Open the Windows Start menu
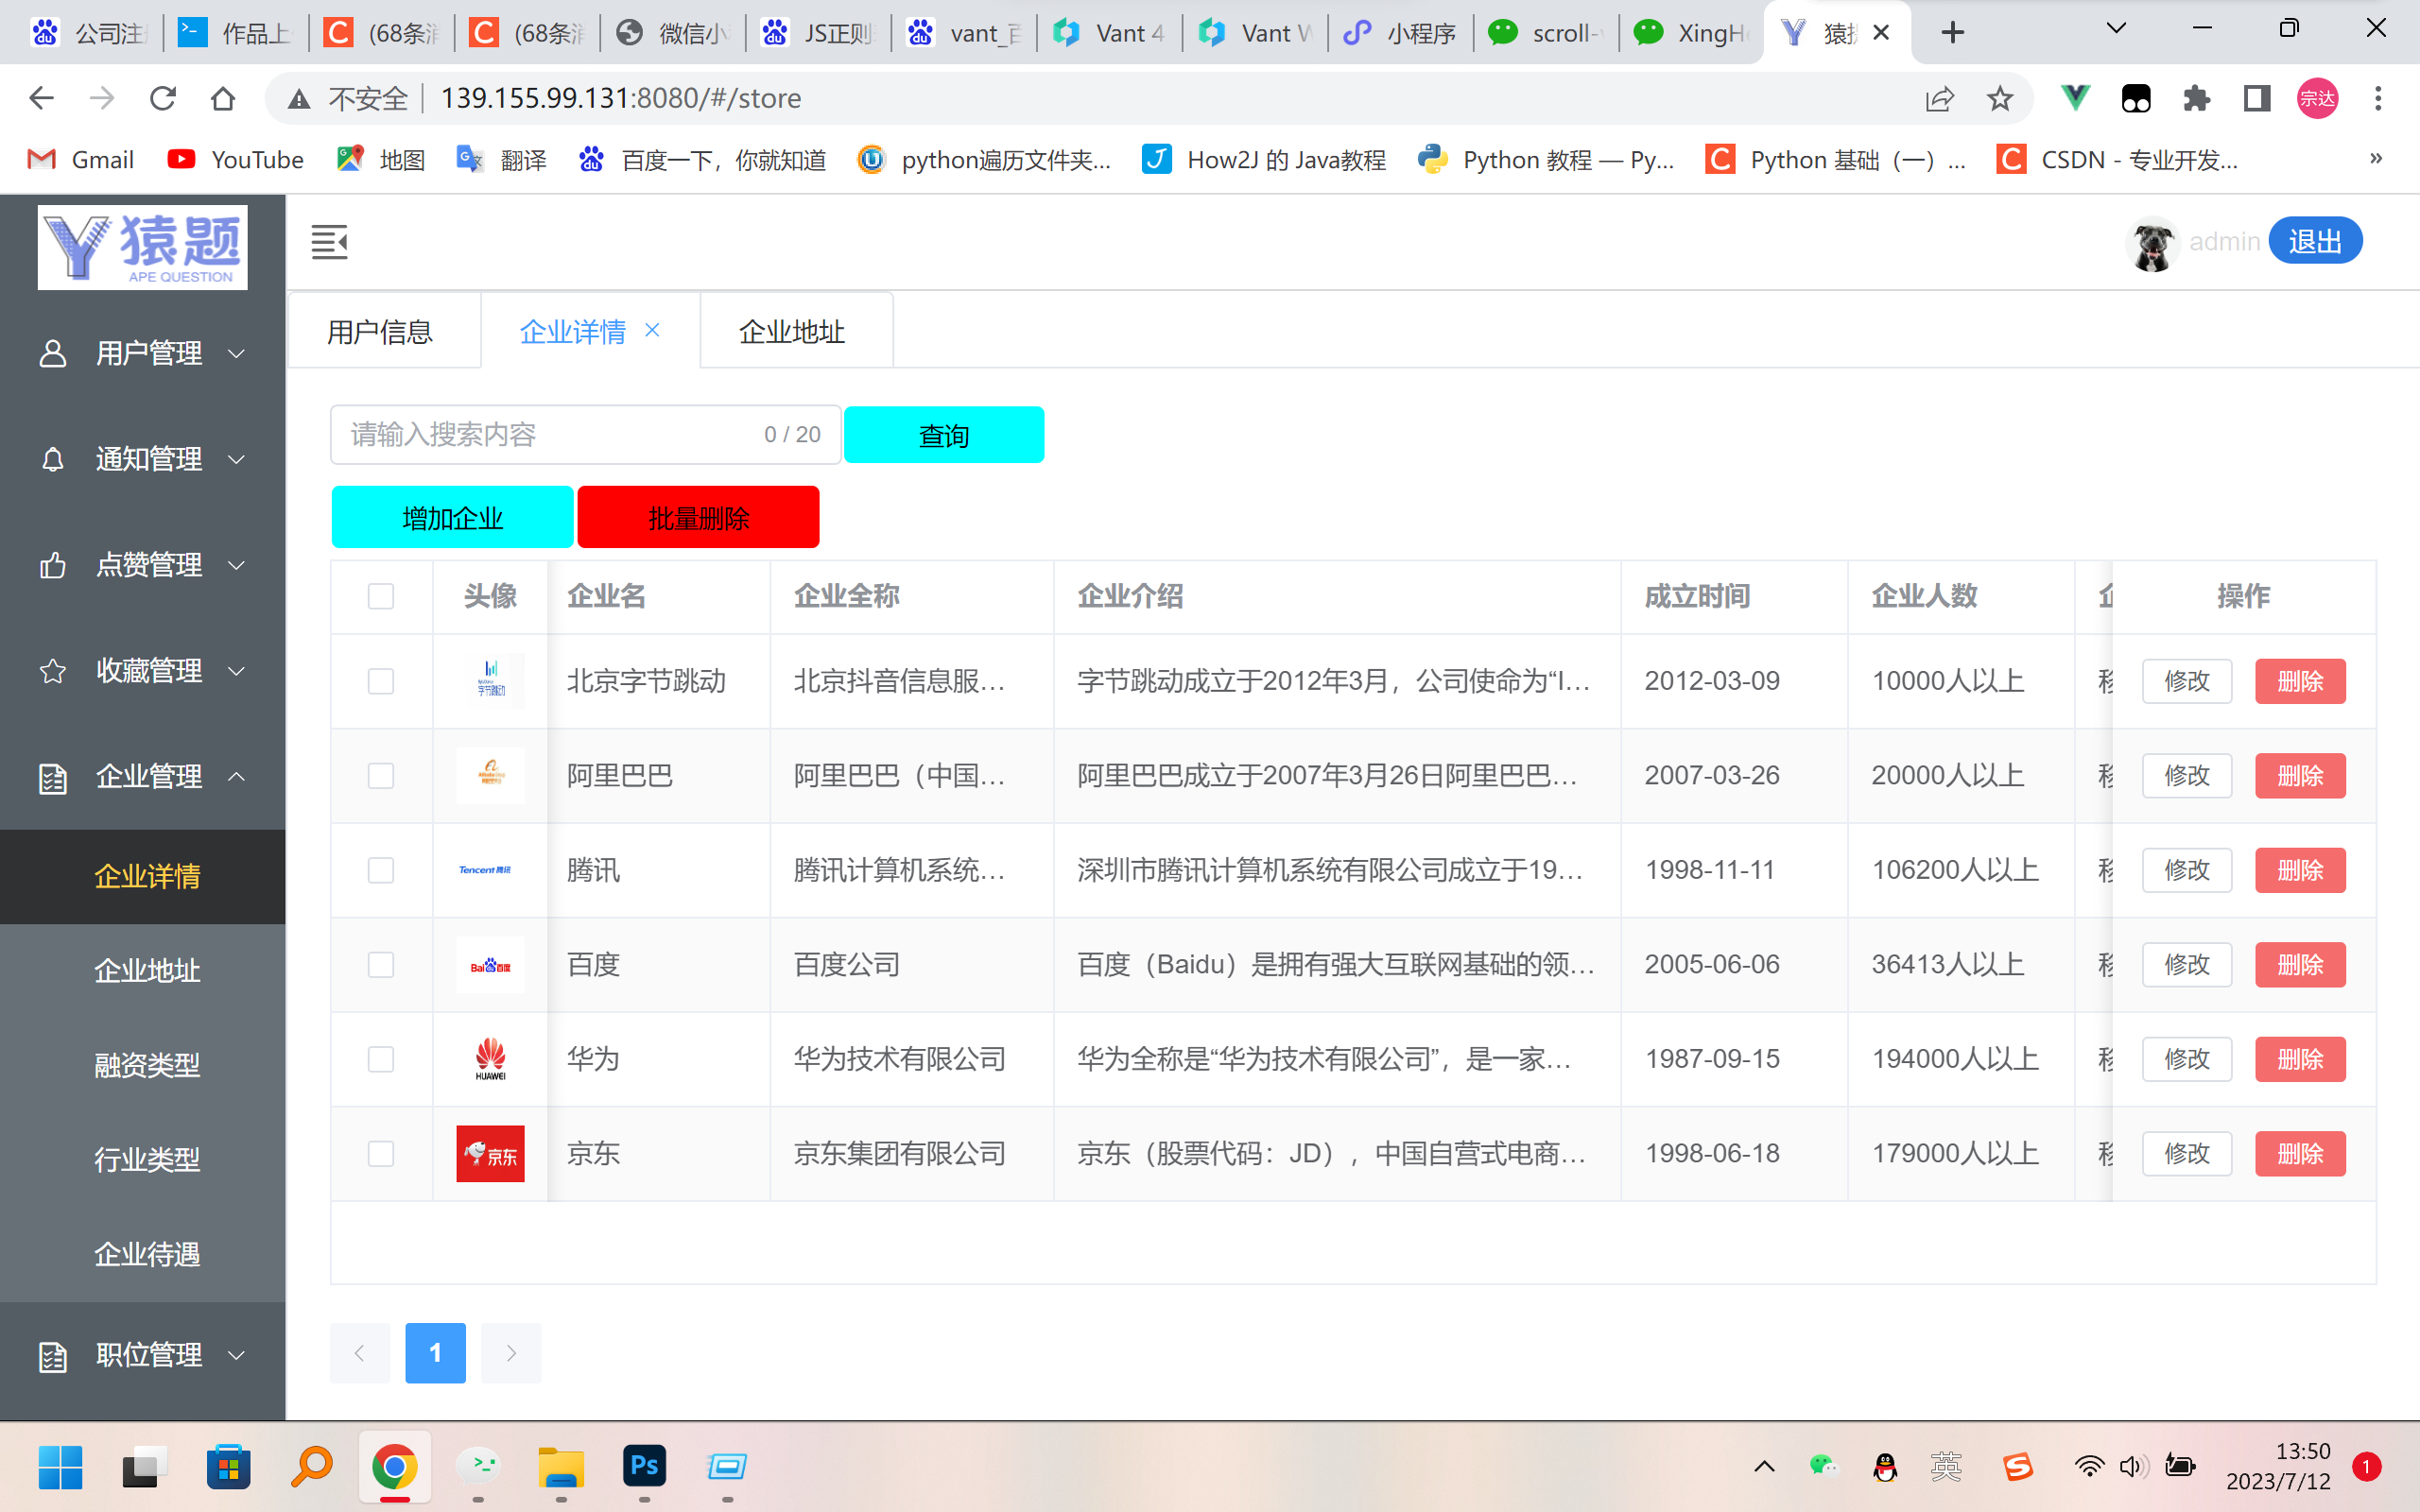Image resolution: width=2420 pixels, height=1512 pixels. tap(60, 1467)
